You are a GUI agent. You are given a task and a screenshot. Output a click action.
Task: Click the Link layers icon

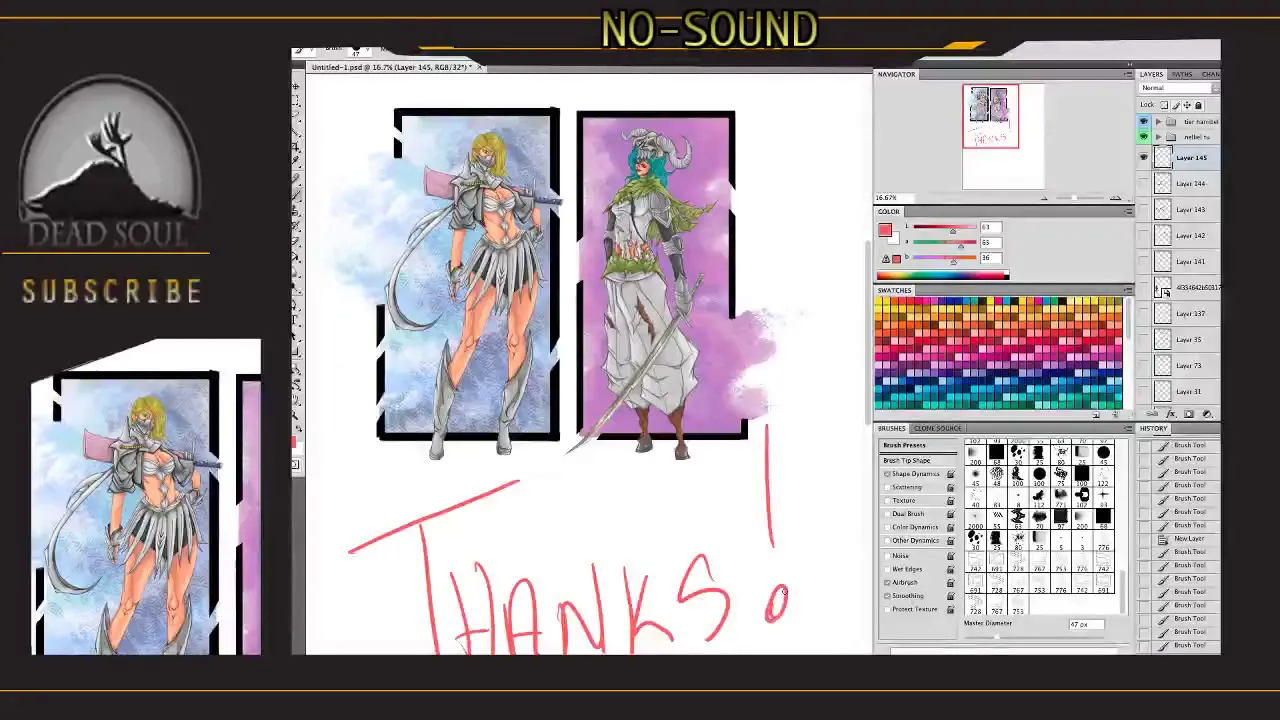(1152, 414)
